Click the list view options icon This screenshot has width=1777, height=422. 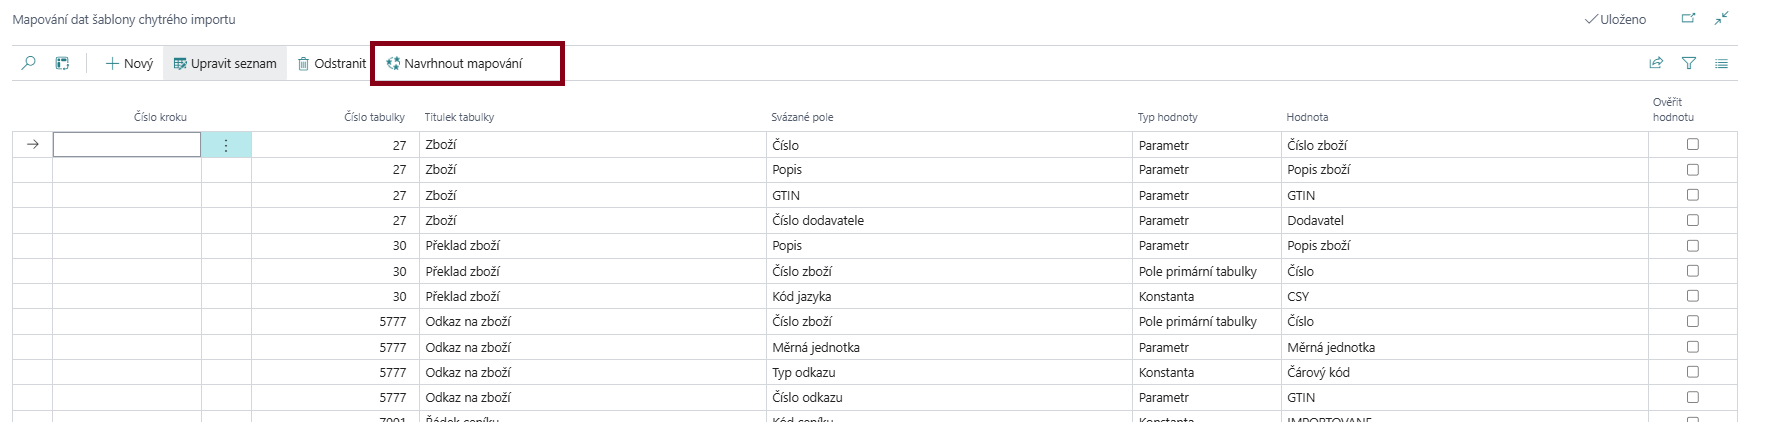point(1721,63)
